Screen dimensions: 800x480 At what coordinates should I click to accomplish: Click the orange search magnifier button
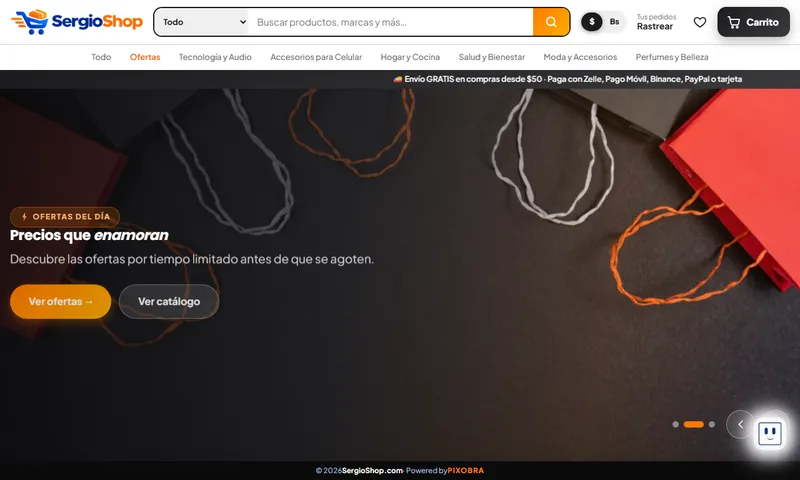point(551,22)
